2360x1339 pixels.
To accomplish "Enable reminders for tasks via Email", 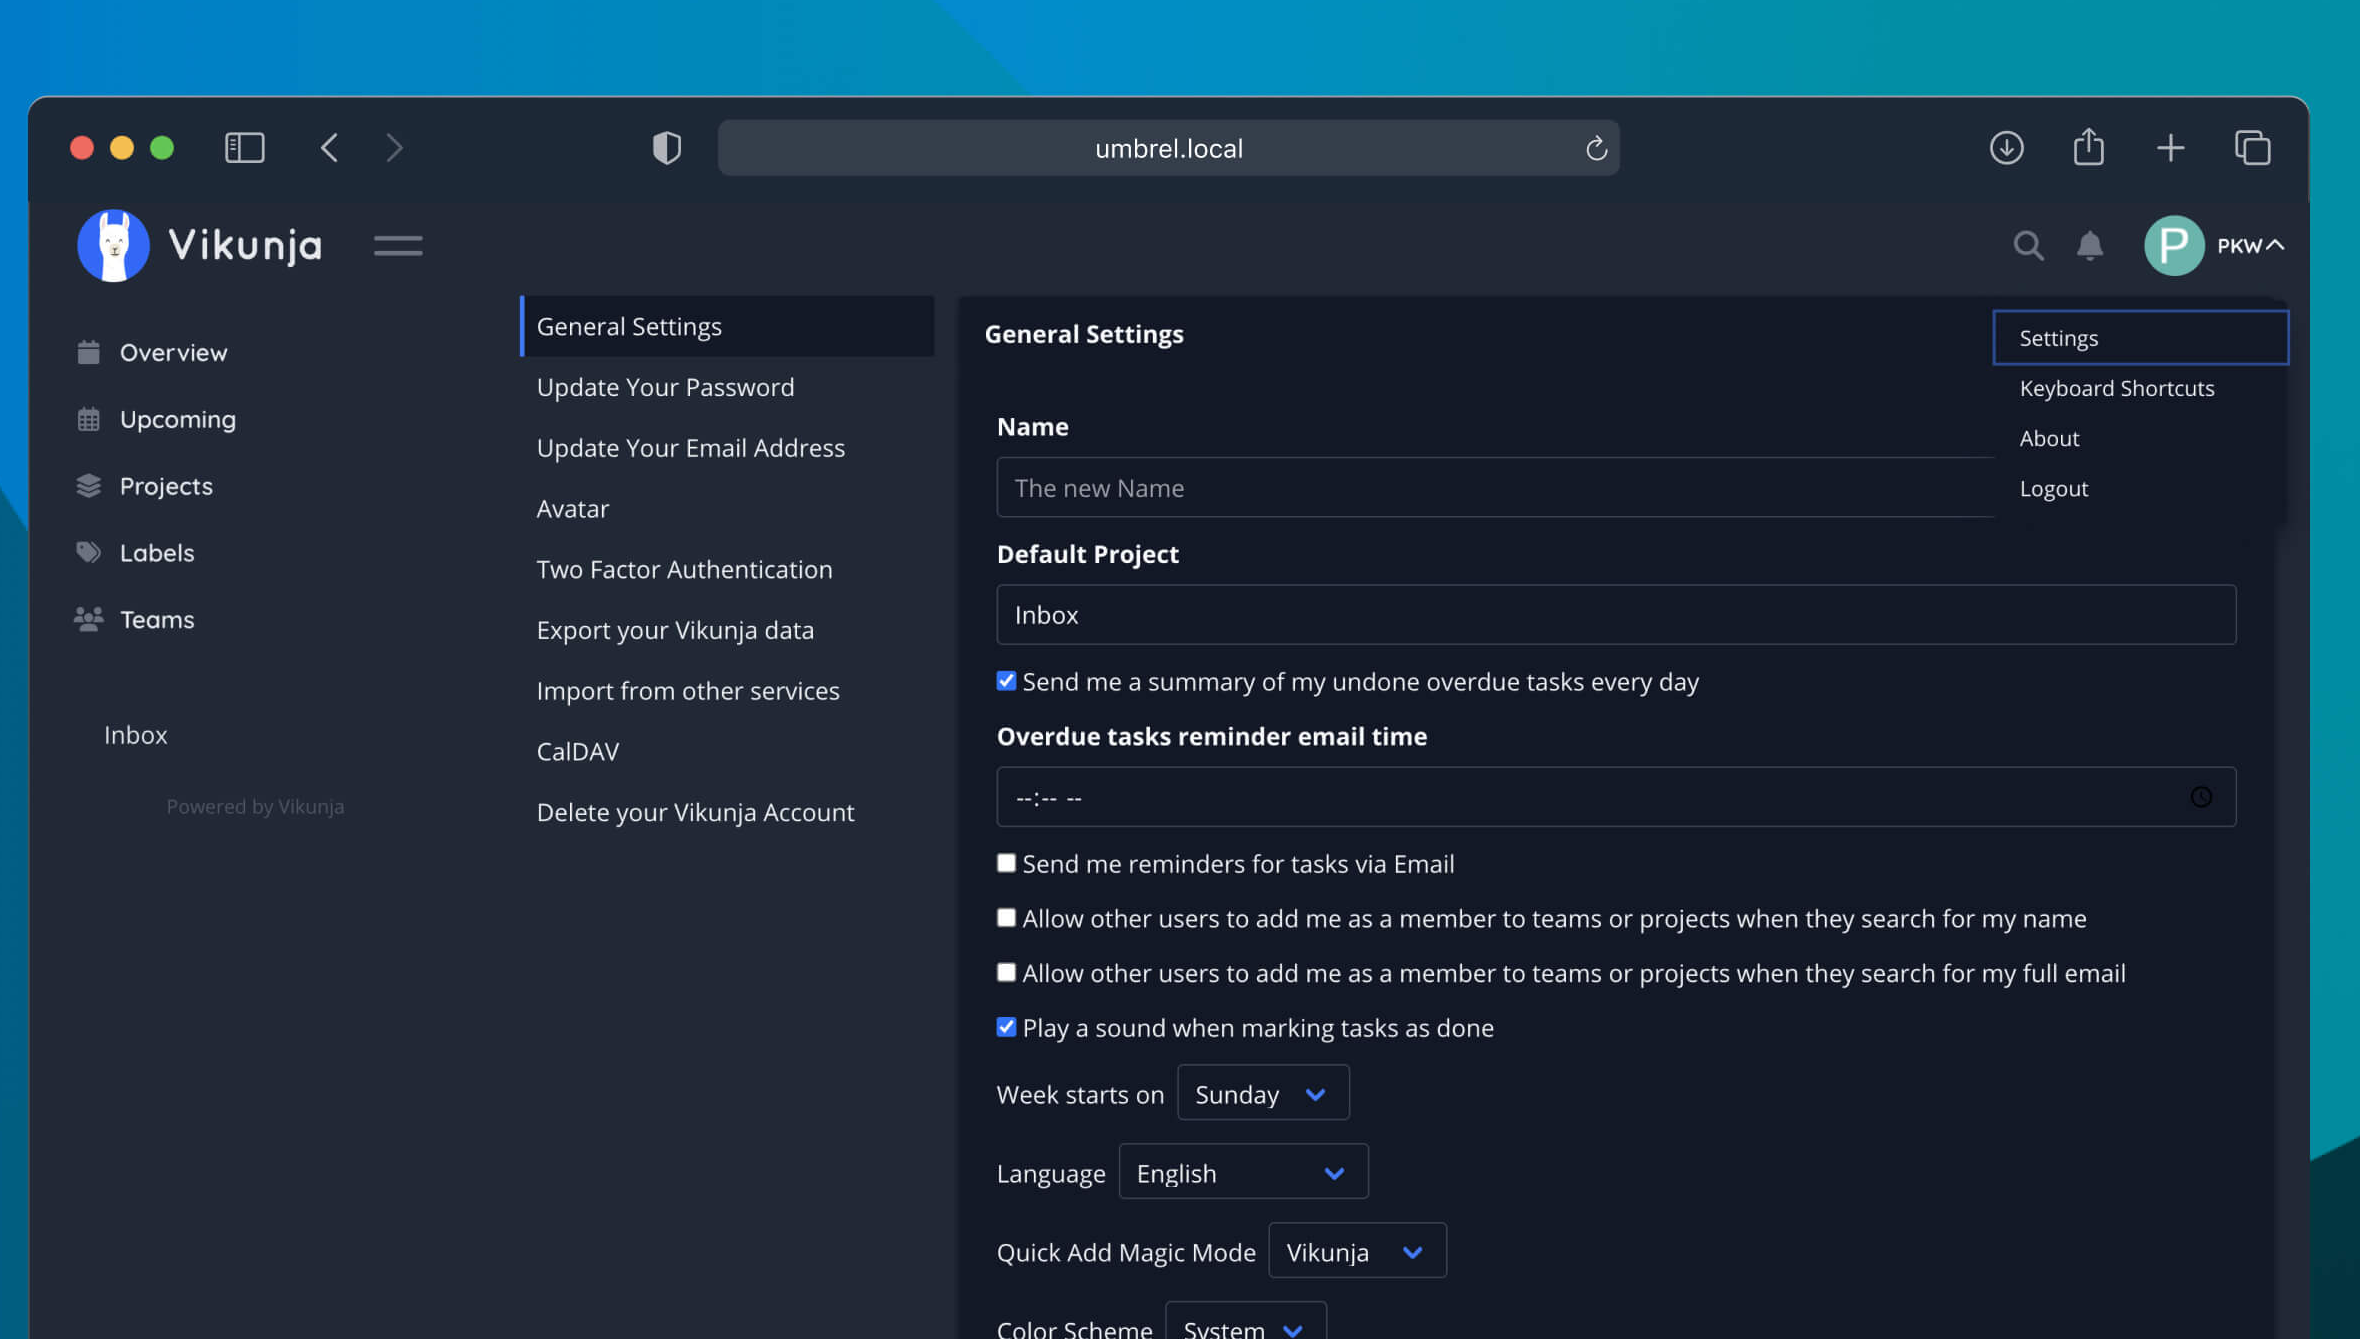I will coord(1006,863).
